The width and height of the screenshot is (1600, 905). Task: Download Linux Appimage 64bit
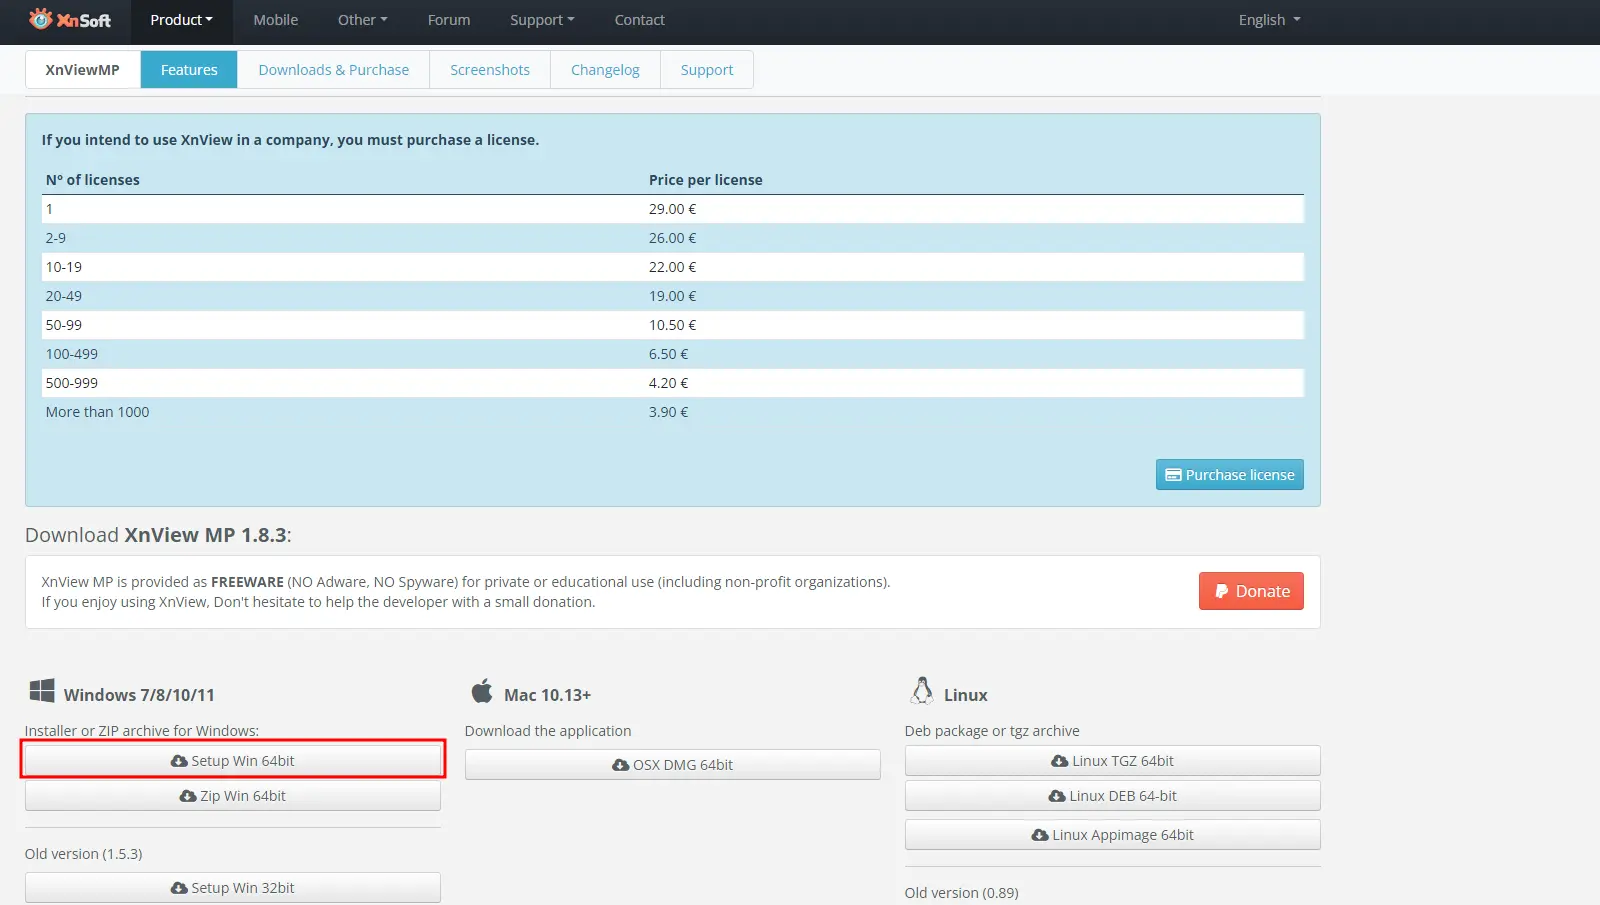pyautogui.click(x=1113, y=835)
